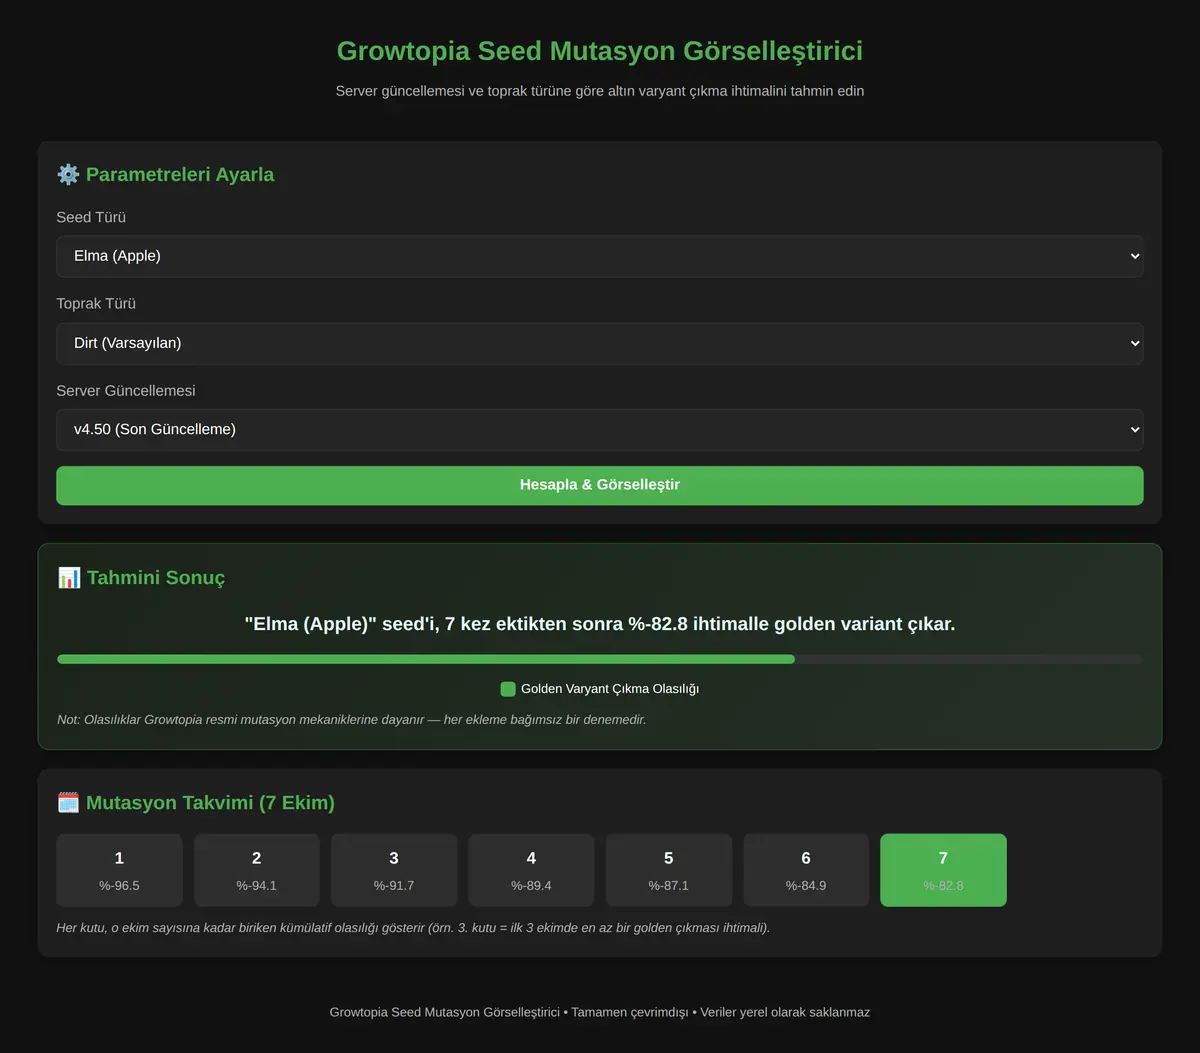Open the Toprak Türü dropdown
Image resolution: width=1200 pixels, height=1053 pixels.
600,343
